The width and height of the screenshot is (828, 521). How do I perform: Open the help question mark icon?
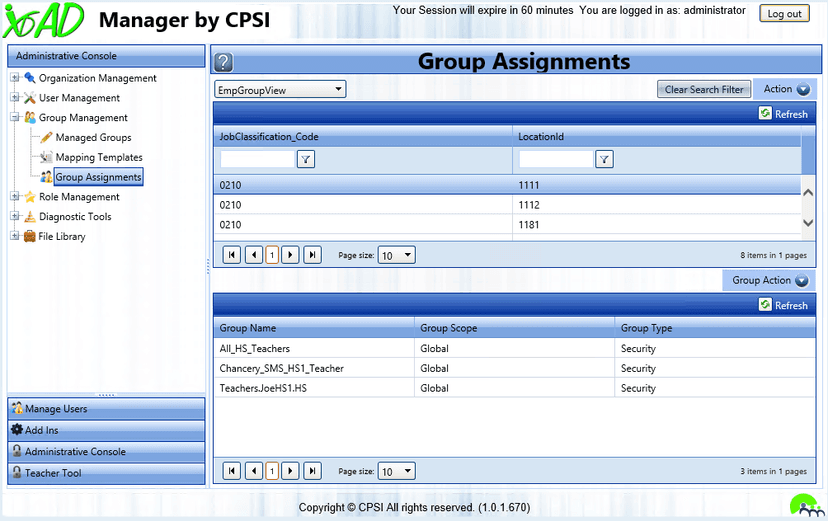[223, 62]
